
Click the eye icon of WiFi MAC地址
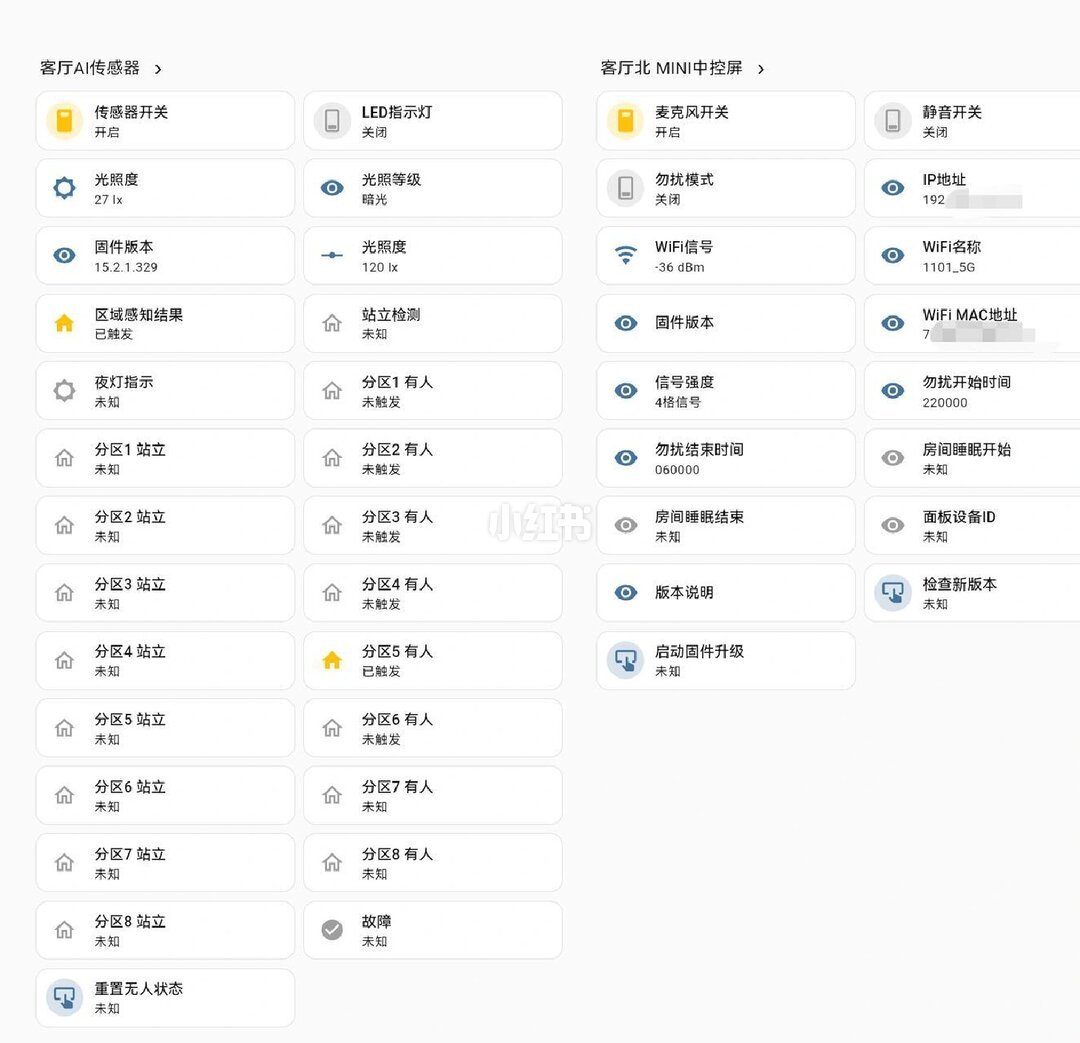[893, 323]
